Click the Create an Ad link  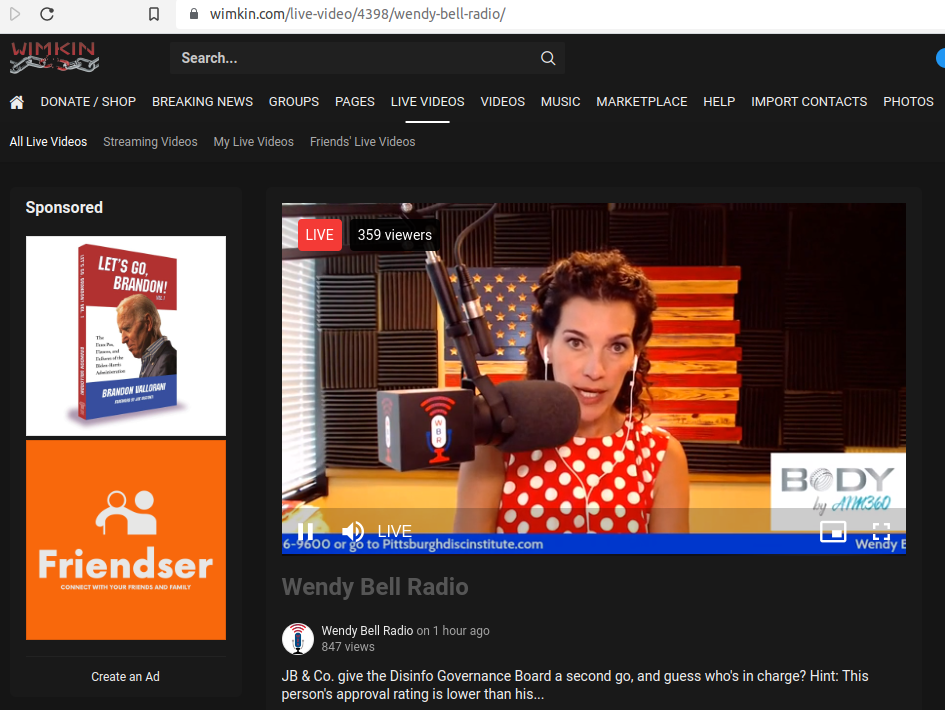coord(125,677)
